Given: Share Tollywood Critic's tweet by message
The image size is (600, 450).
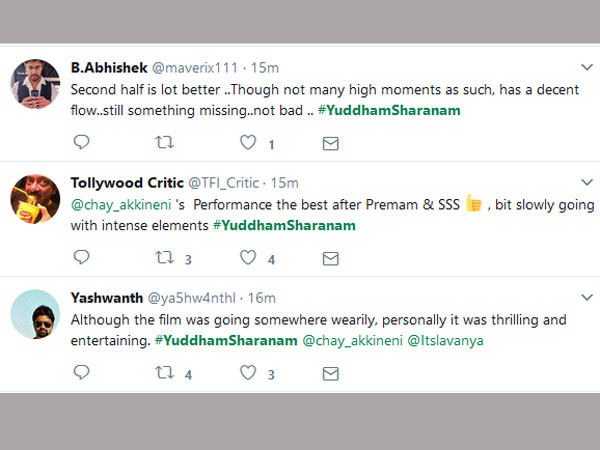Looking at the screenshot, I should click(x=330, y=258).
